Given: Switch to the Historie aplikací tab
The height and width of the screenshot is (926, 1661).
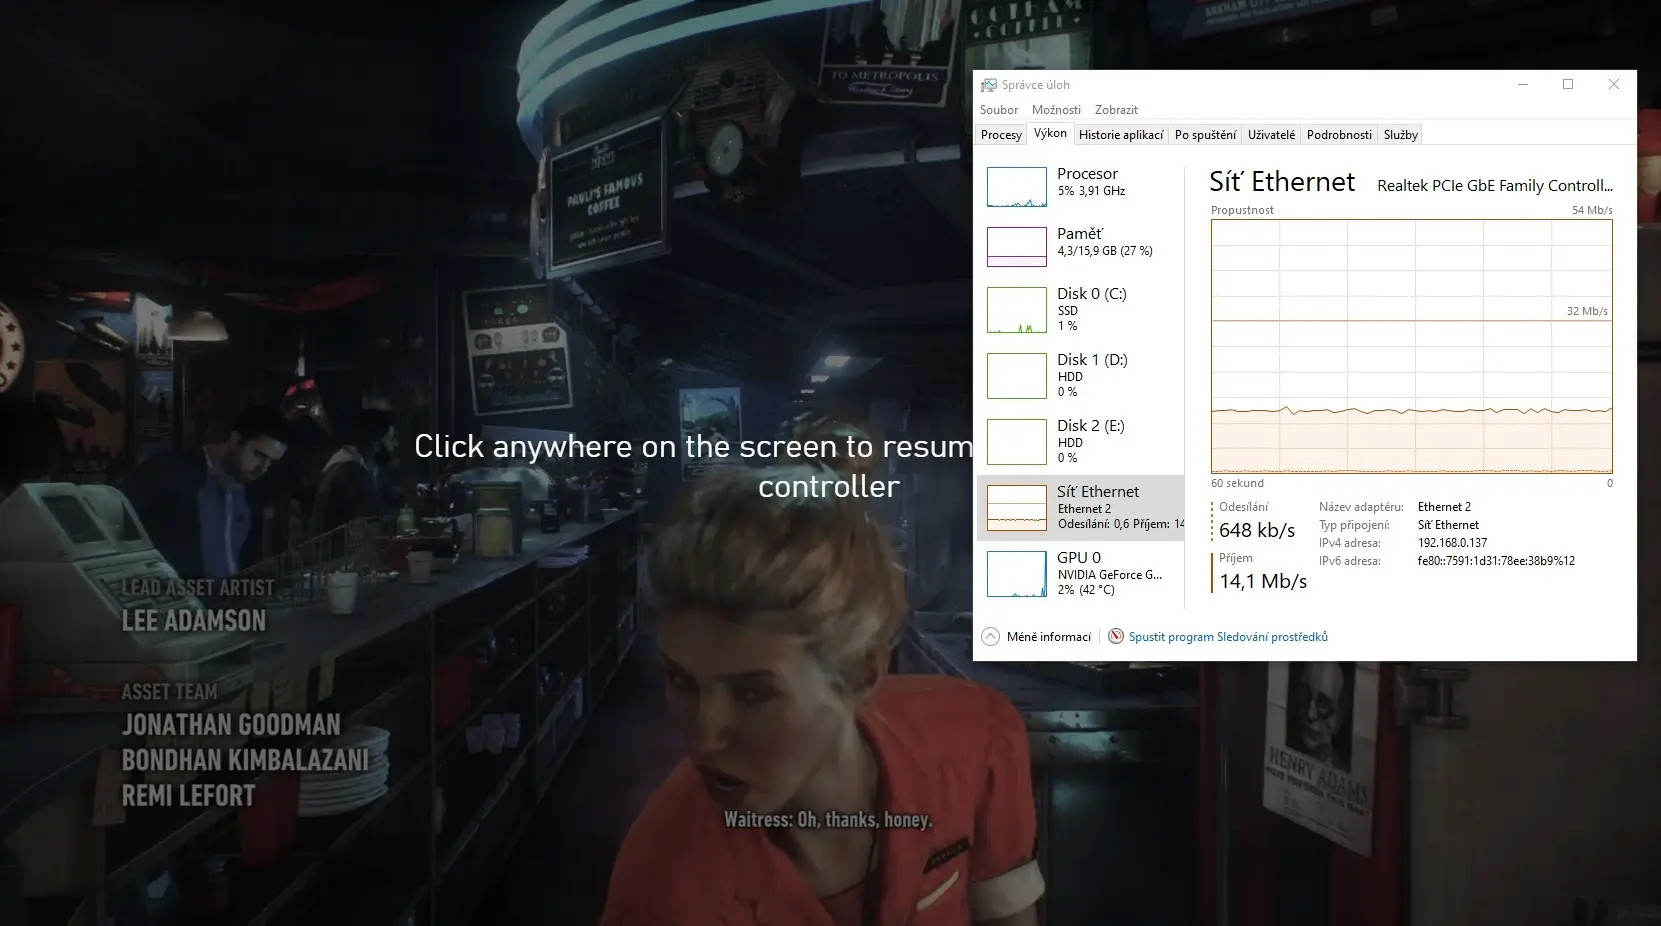Looking at the screenshot, I should click(x=1121, y=135).
